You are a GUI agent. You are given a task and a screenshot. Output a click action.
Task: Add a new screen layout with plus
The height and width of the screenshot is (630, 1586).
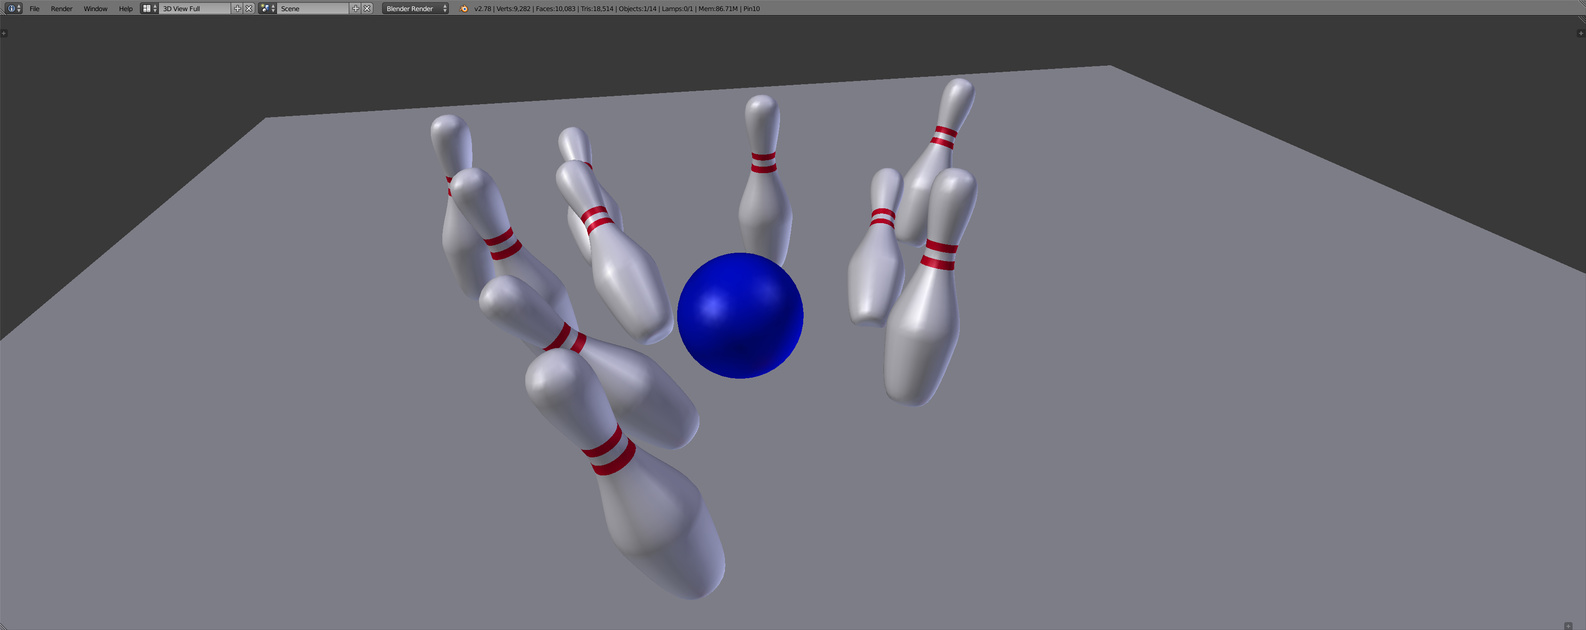click(x=238, y=8)
